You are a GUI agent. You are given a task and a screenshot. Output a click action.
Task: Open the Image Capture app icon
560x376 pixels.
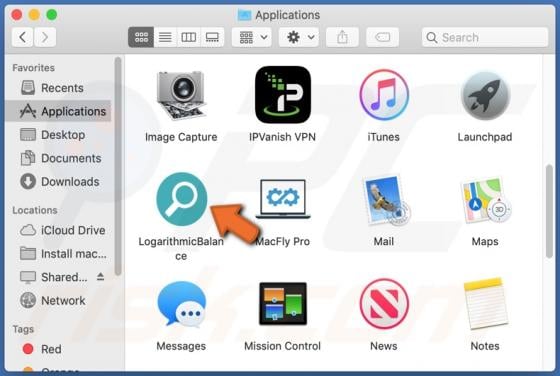tap(181, 95)
